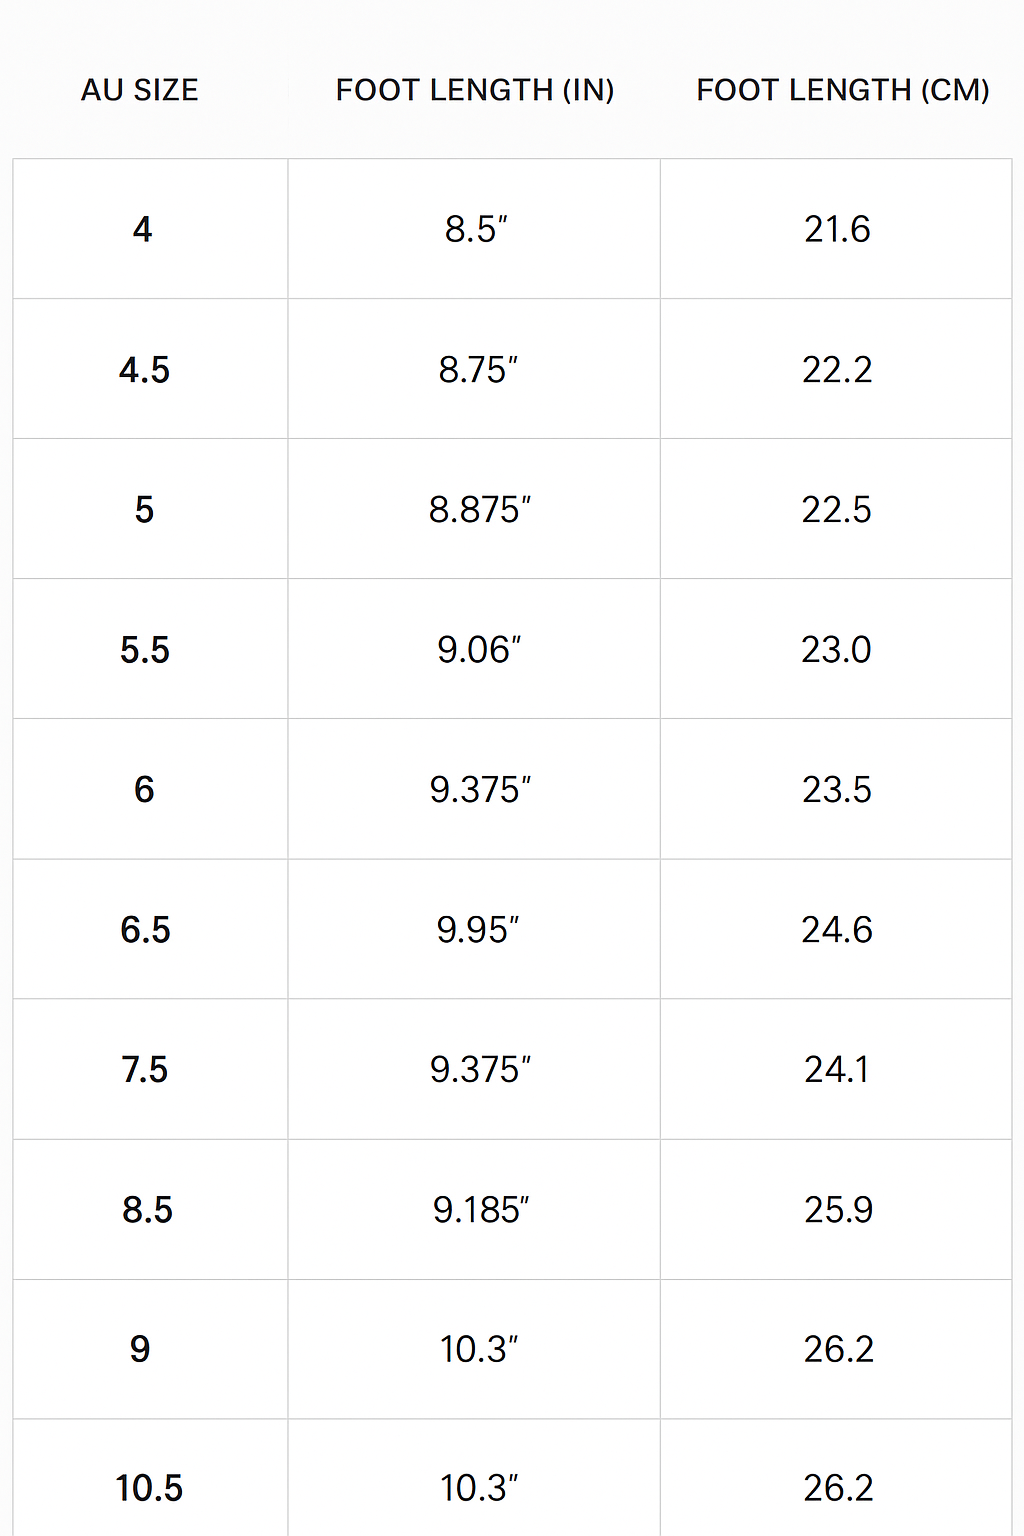Select the 22.5 cm cell
Viewport: 1024px width, 1536px height.
tap(836, 510)
